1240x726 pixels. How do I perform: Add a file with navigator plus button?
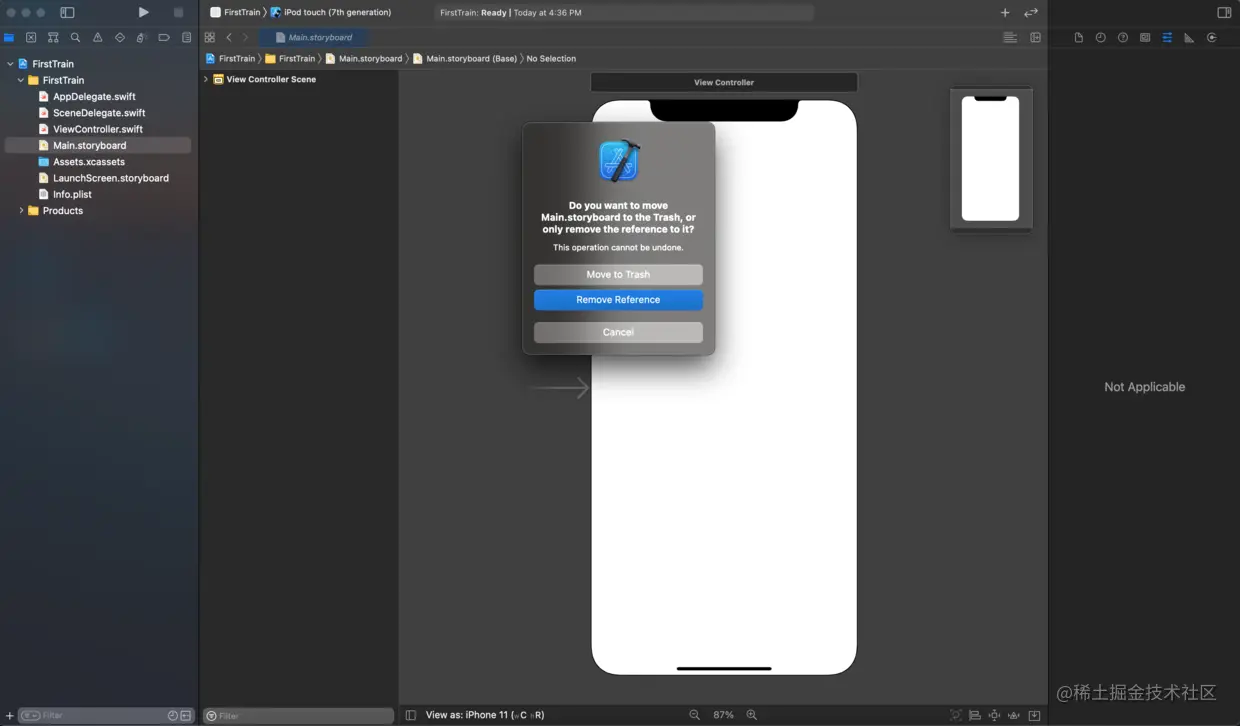point(9,716)
